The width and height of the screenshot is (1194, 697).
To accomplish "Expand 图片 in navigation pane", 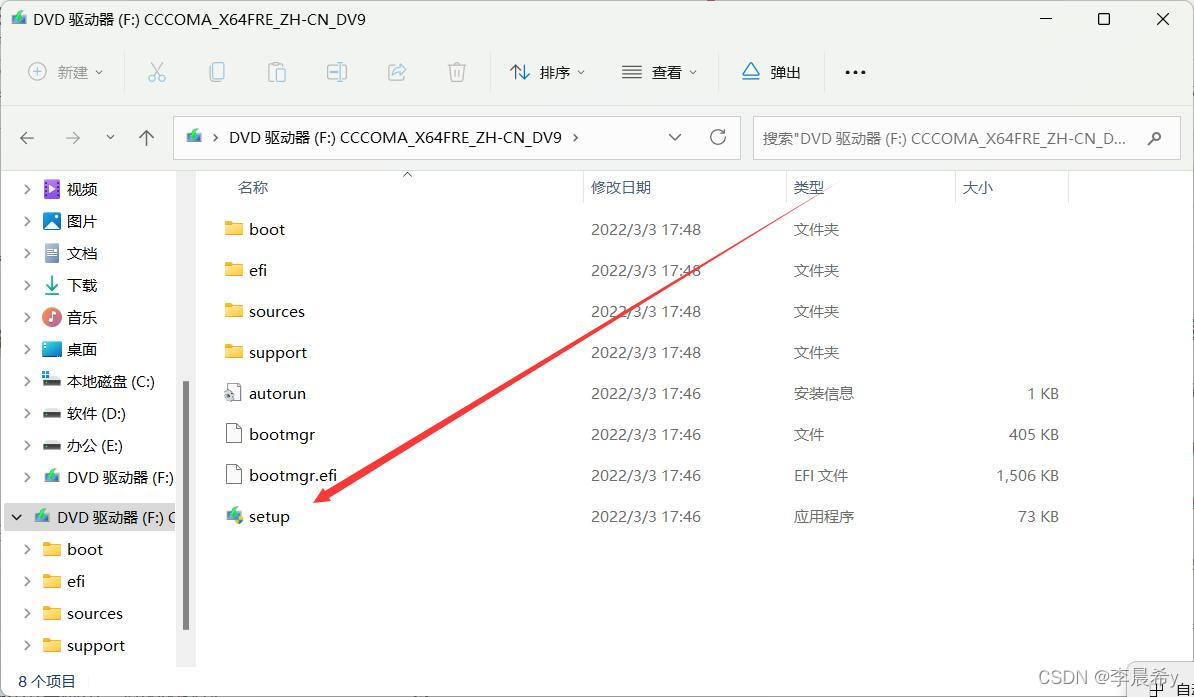I will click(27, 221).
